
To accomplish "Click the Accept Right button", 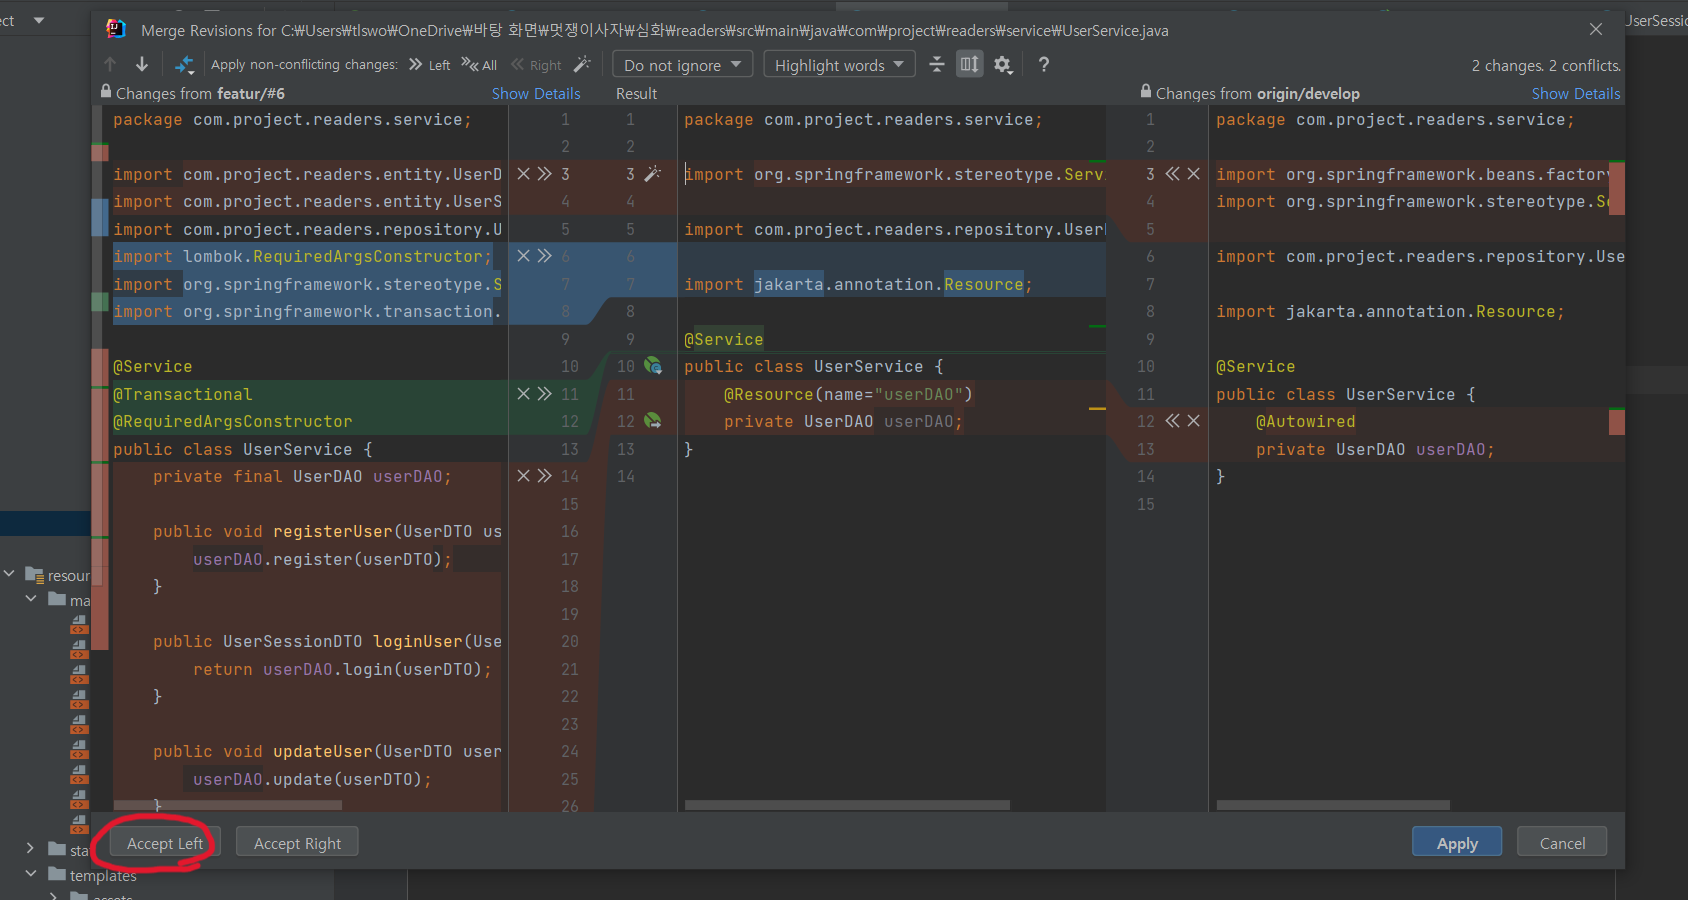I will [x=297, y=843].
